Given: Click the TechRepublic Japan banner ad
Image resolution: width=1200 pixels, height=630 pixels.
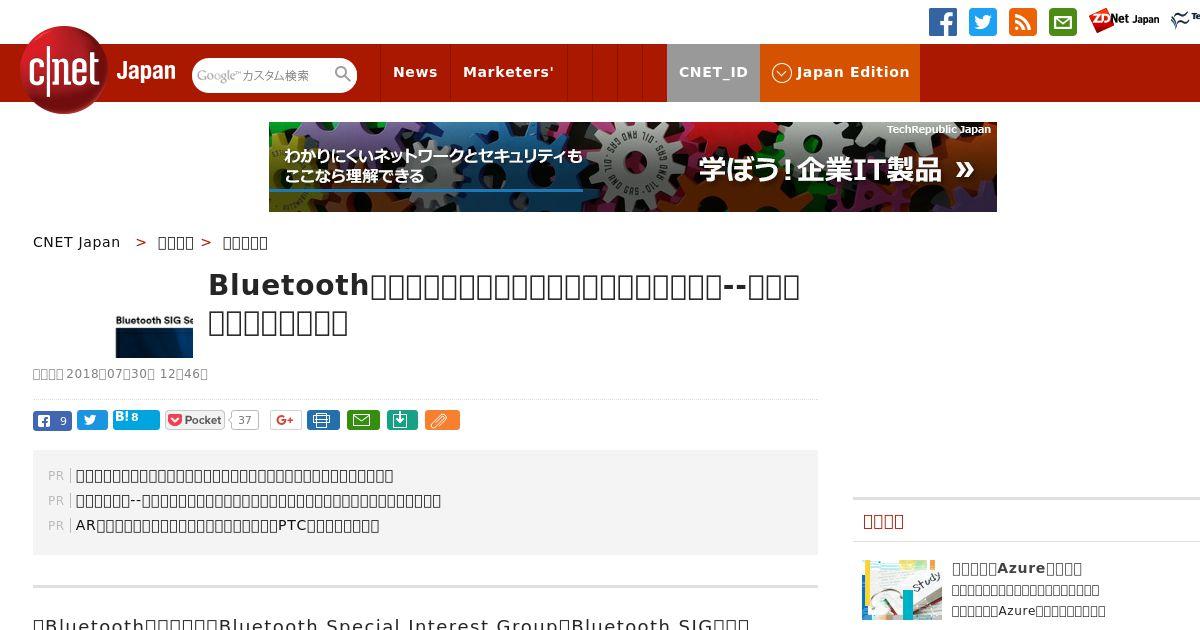Looking at the screenshot, I should [633, 167].
